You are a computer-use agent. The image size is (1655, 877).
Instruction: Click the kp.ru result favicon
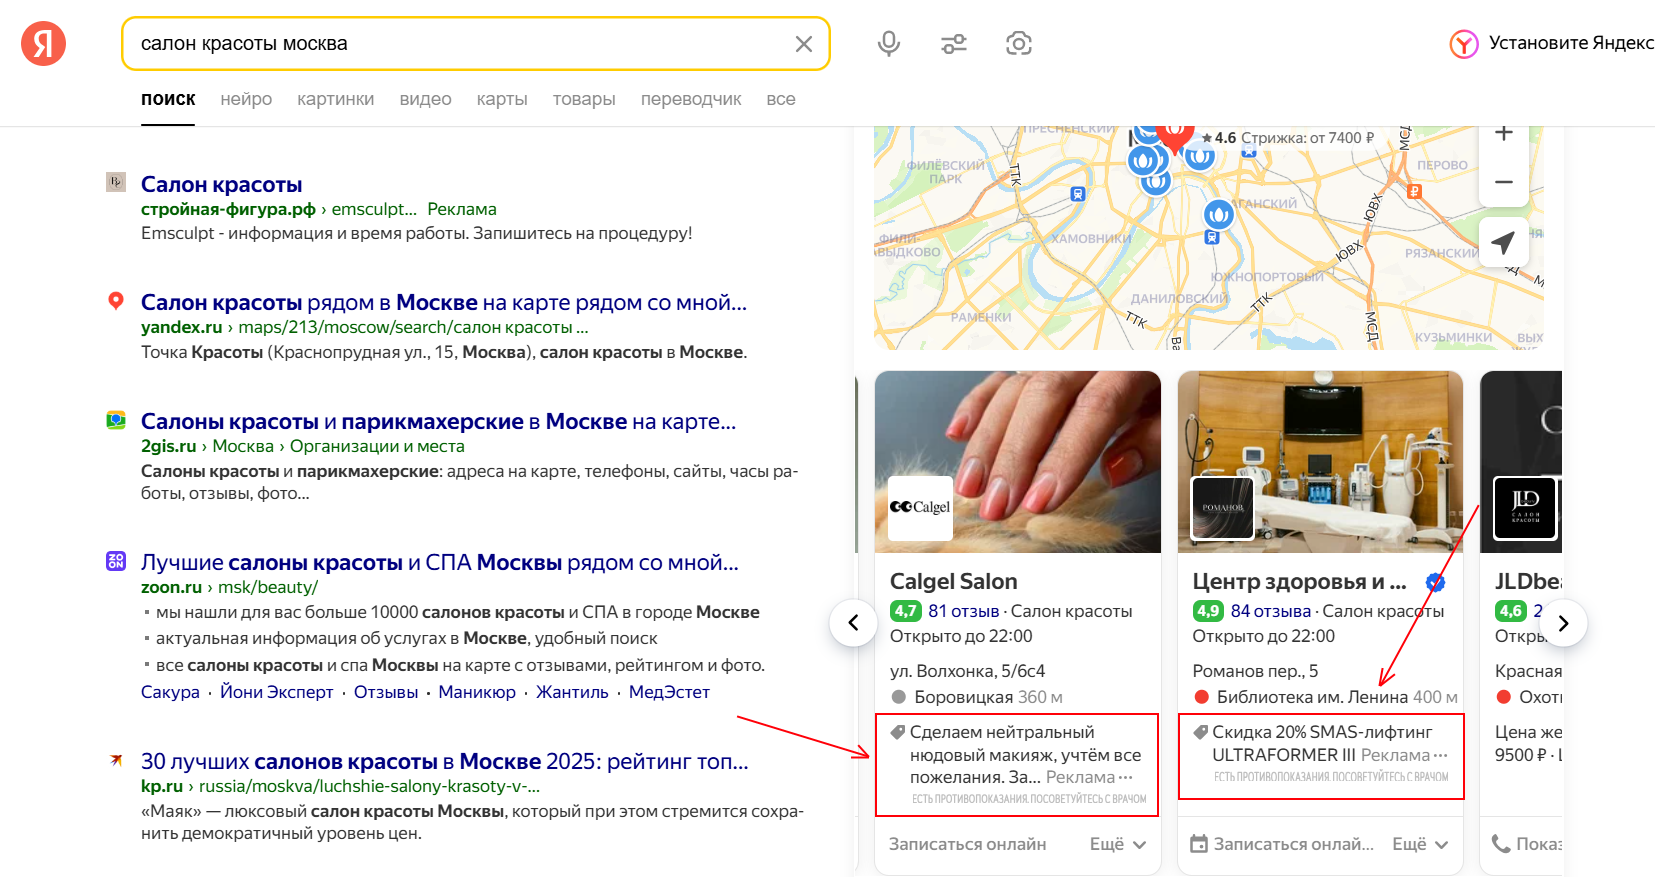(x=116, y=760)
